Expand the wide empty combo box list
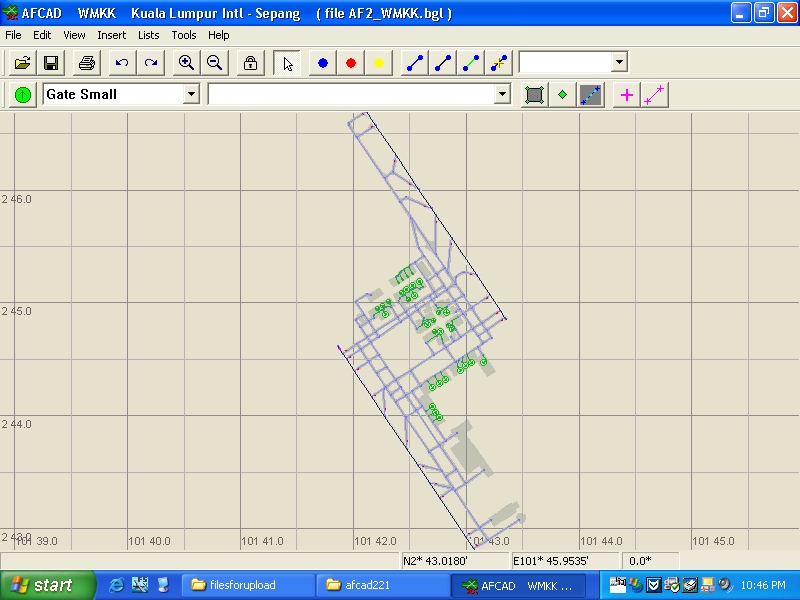The width and height of the screenshot is (800, 600). (x=503, y=94)
